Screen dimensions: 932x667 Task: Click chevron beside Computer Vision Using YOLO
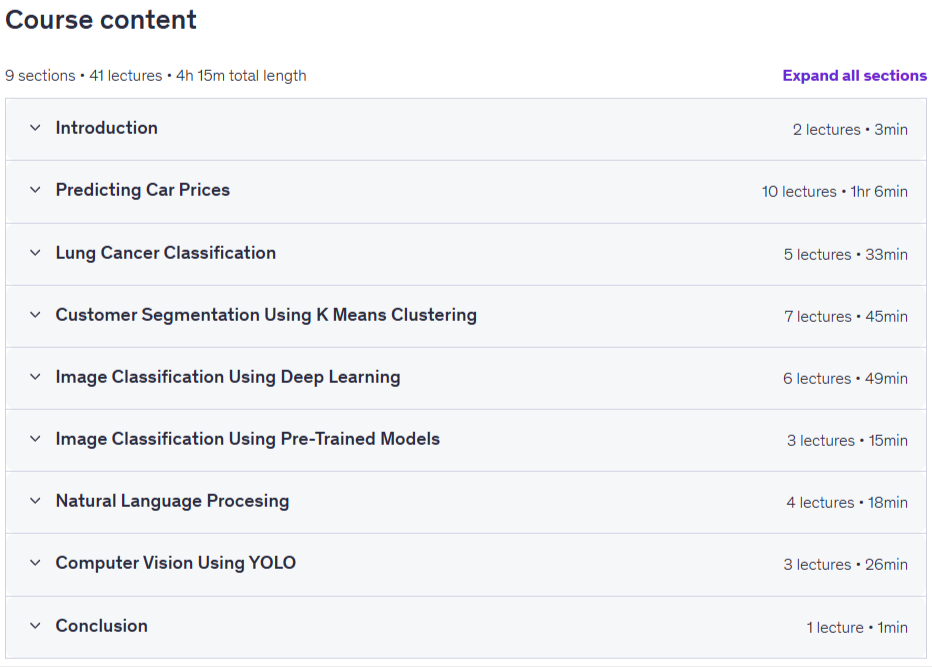(x=35, y=562)
